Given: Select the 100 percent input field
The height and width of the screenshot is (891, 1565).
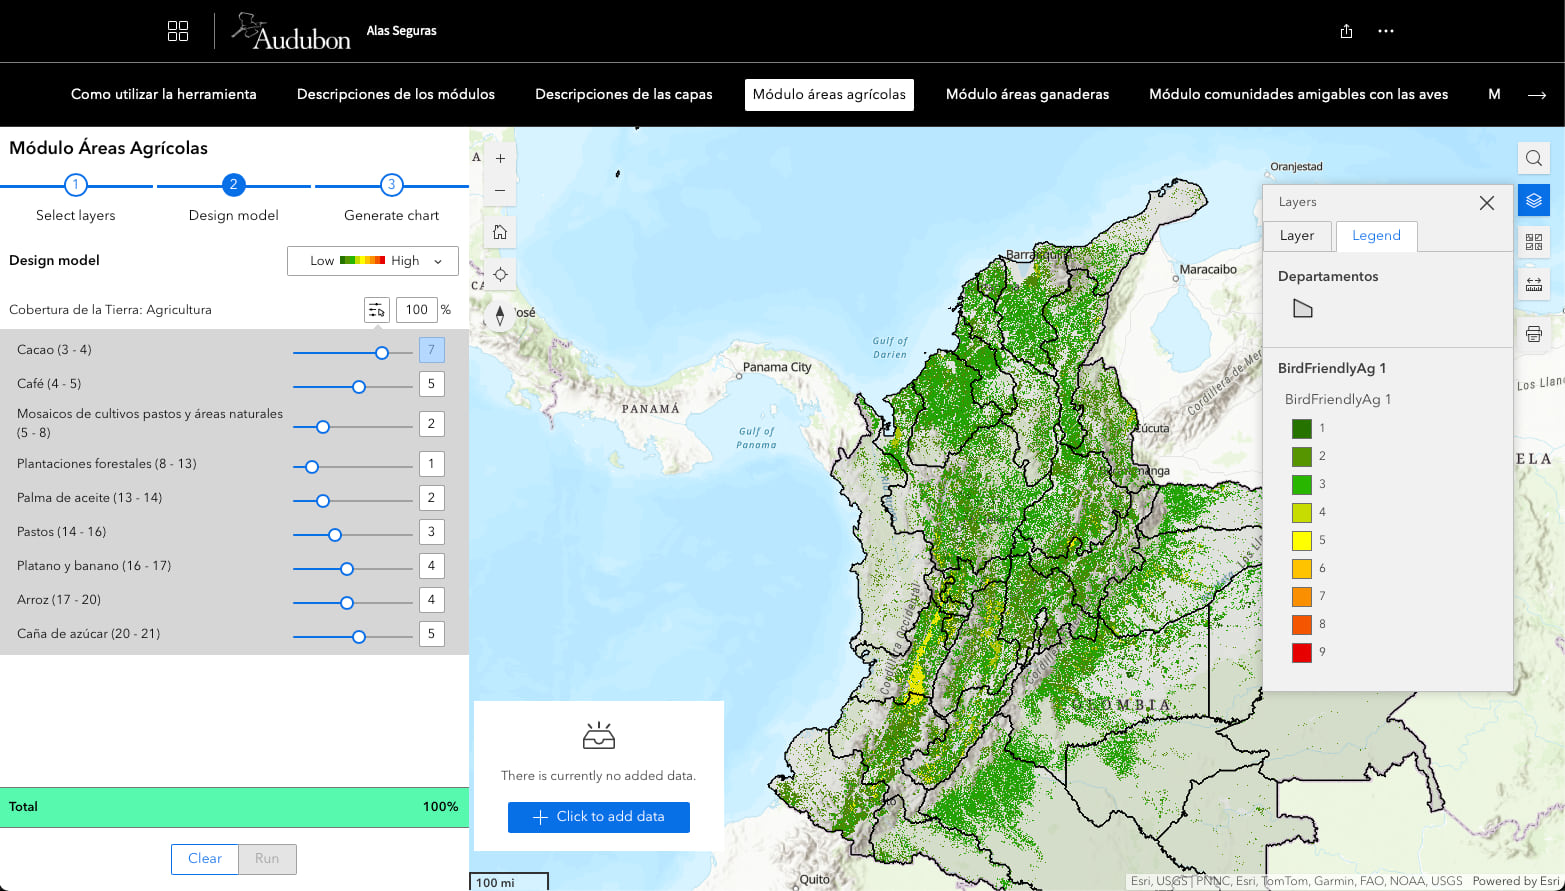Looking at the screenshot, I should (x=417, y=309).
